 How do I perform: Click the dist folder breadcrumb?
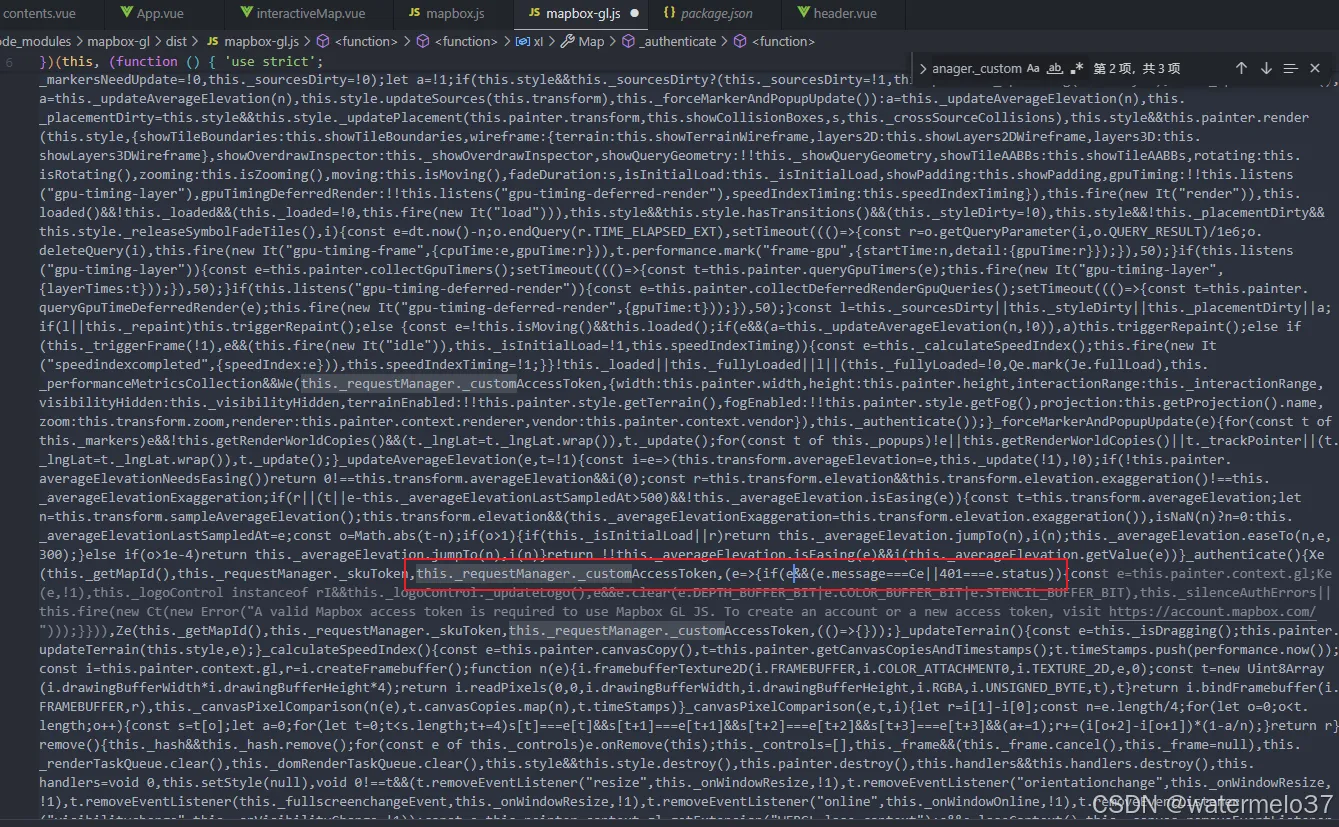(177, 41)
